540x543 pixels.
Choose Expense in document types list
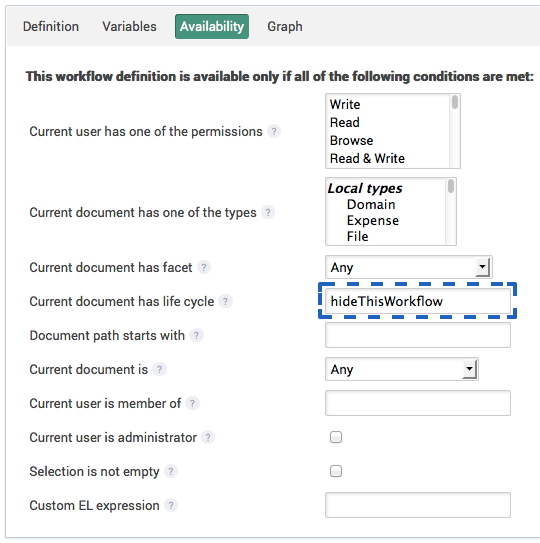point(373,221)
